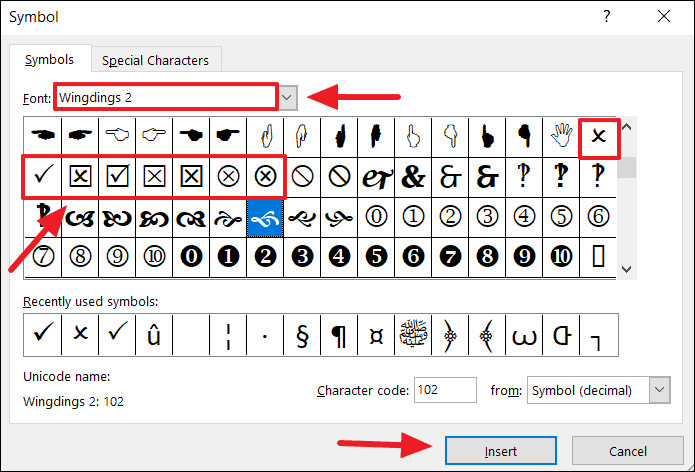Select the black circled number 2 symbol
This screenshot has width=695, height=472.
click(x=265, y=256)
